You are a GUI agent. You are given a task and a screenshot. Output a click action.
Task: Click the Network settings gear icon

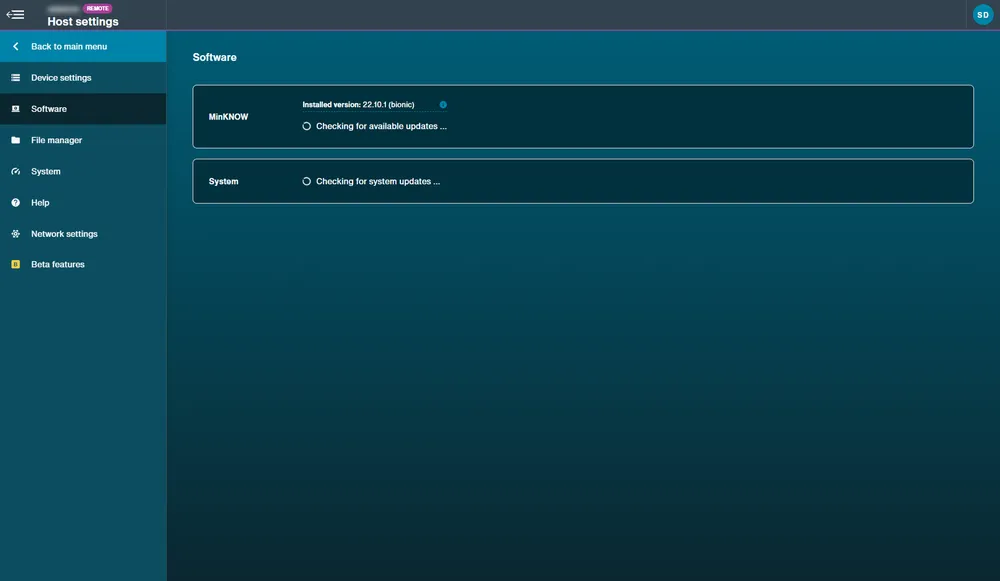[x=15, y=234]
